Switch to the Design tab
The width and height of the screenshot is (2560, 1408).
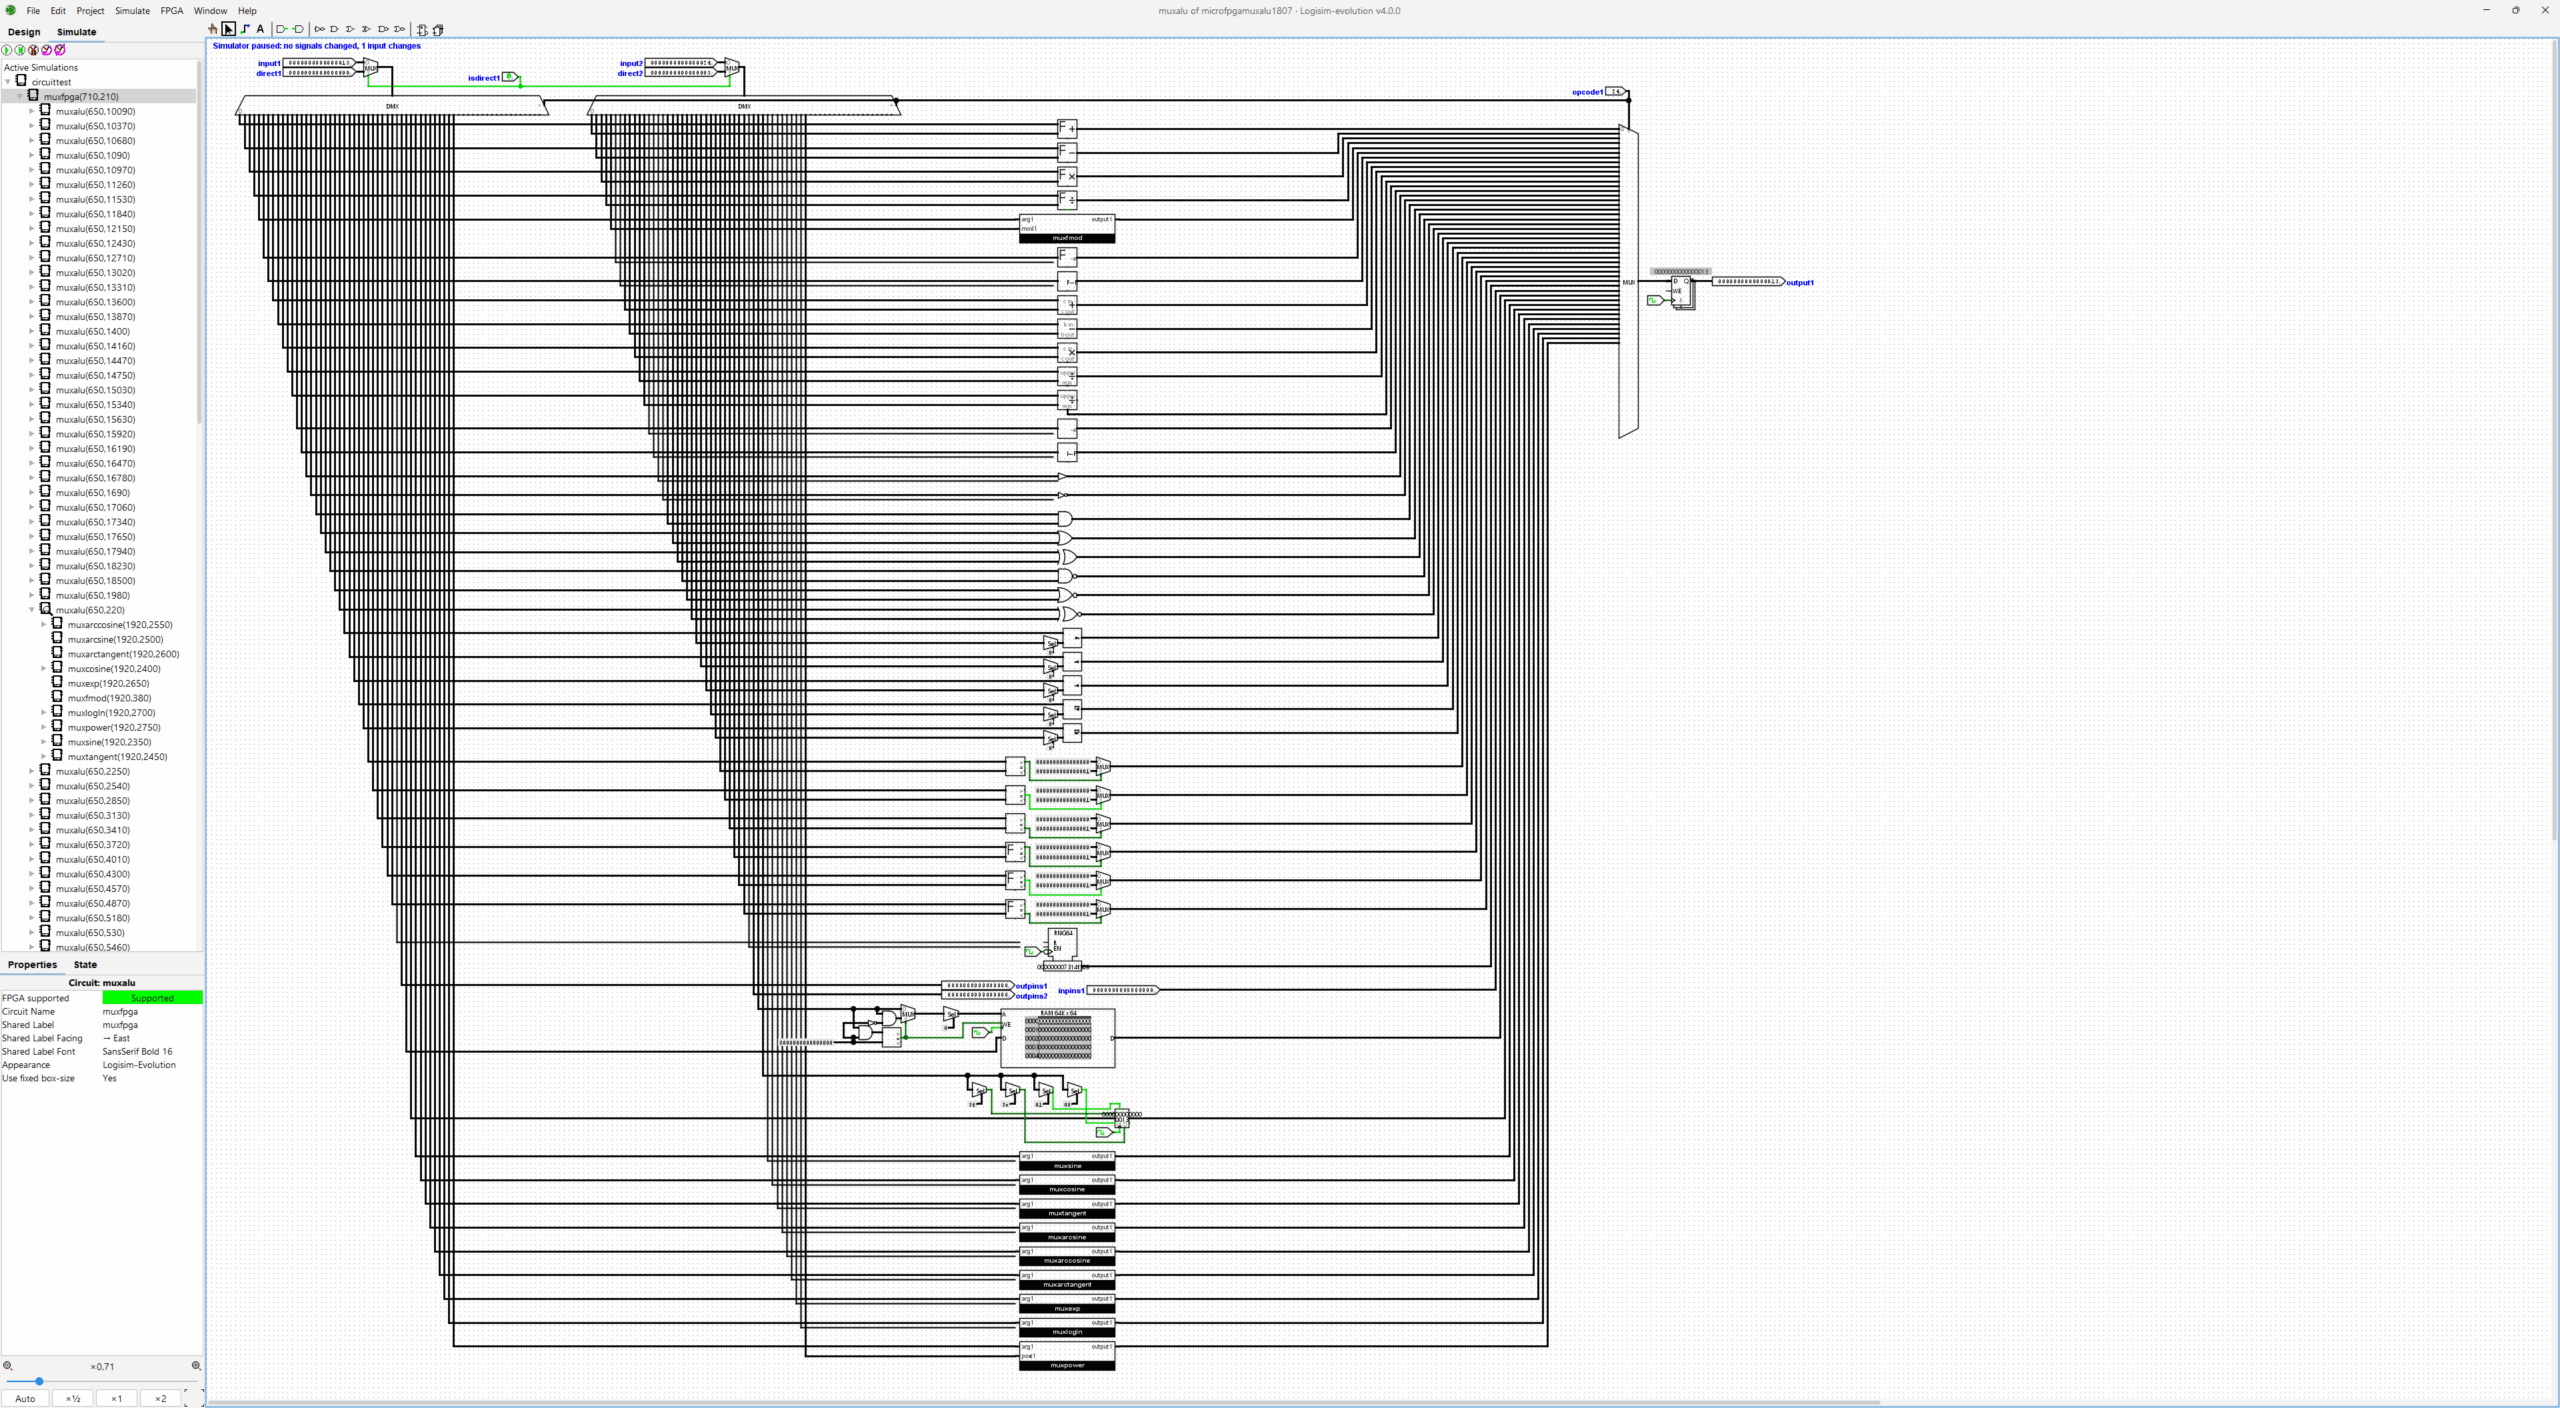pos(24,32)
